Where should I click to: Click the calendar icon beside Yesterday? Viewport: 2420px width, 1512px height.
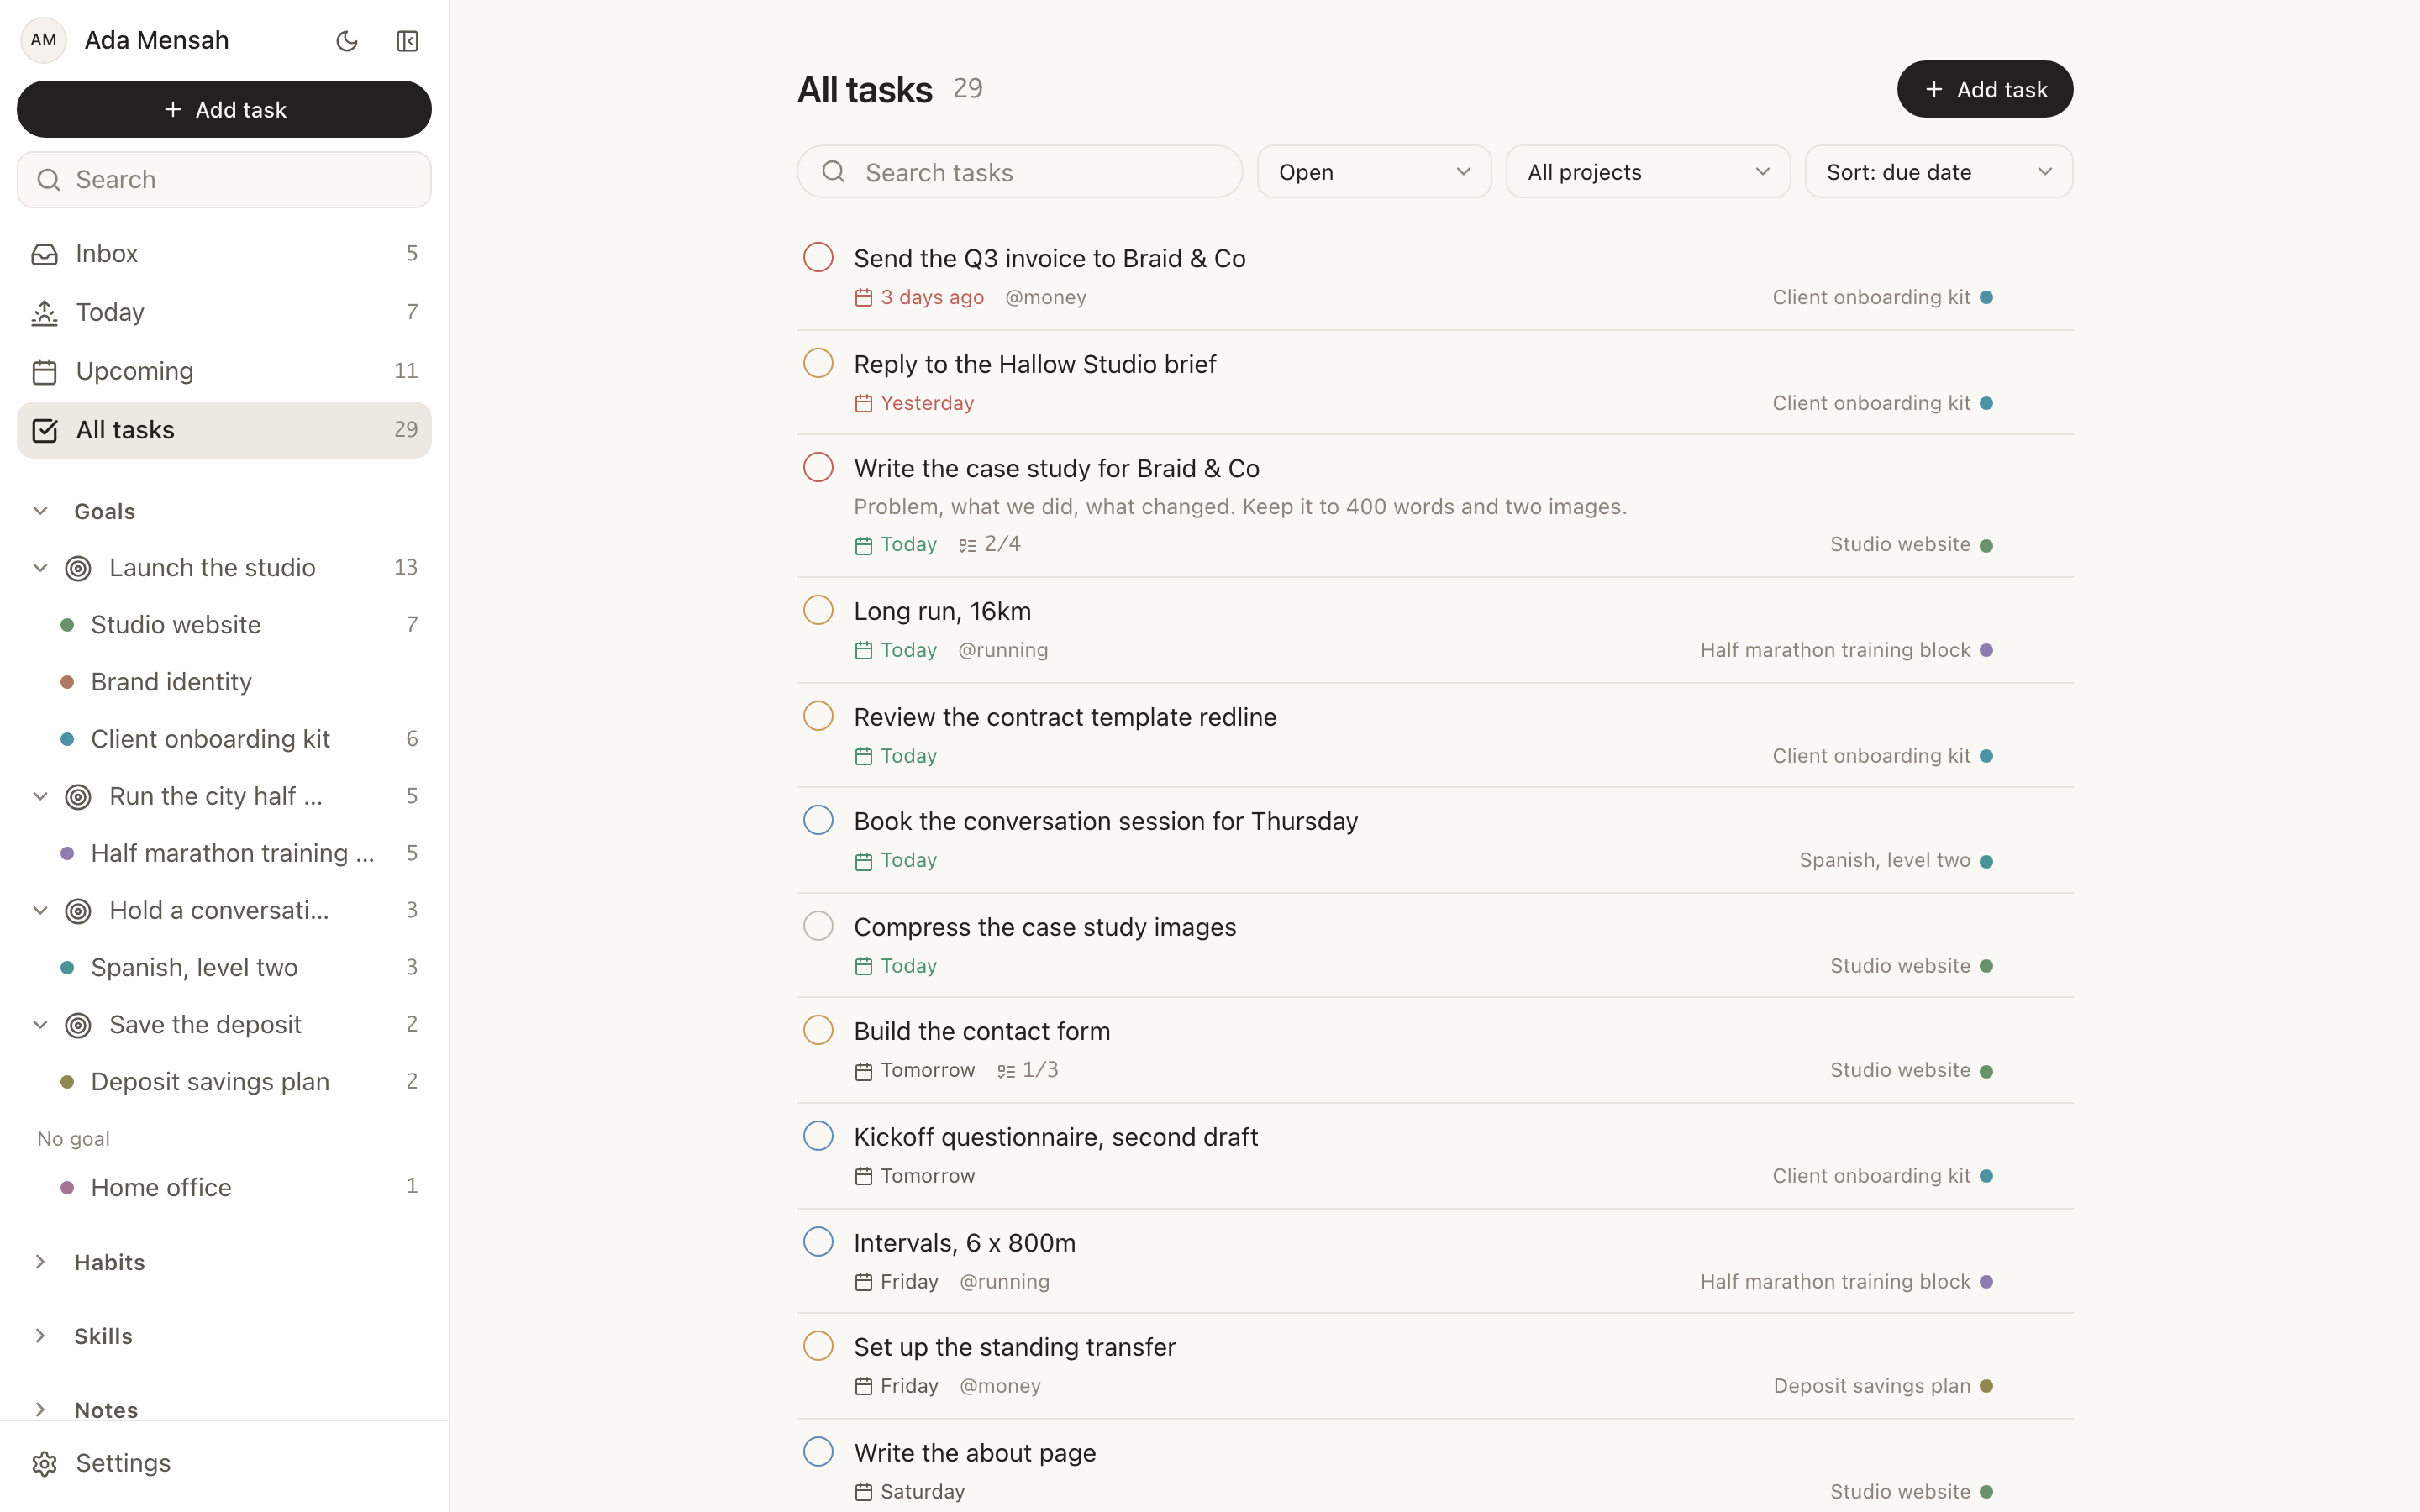[864, 404]
